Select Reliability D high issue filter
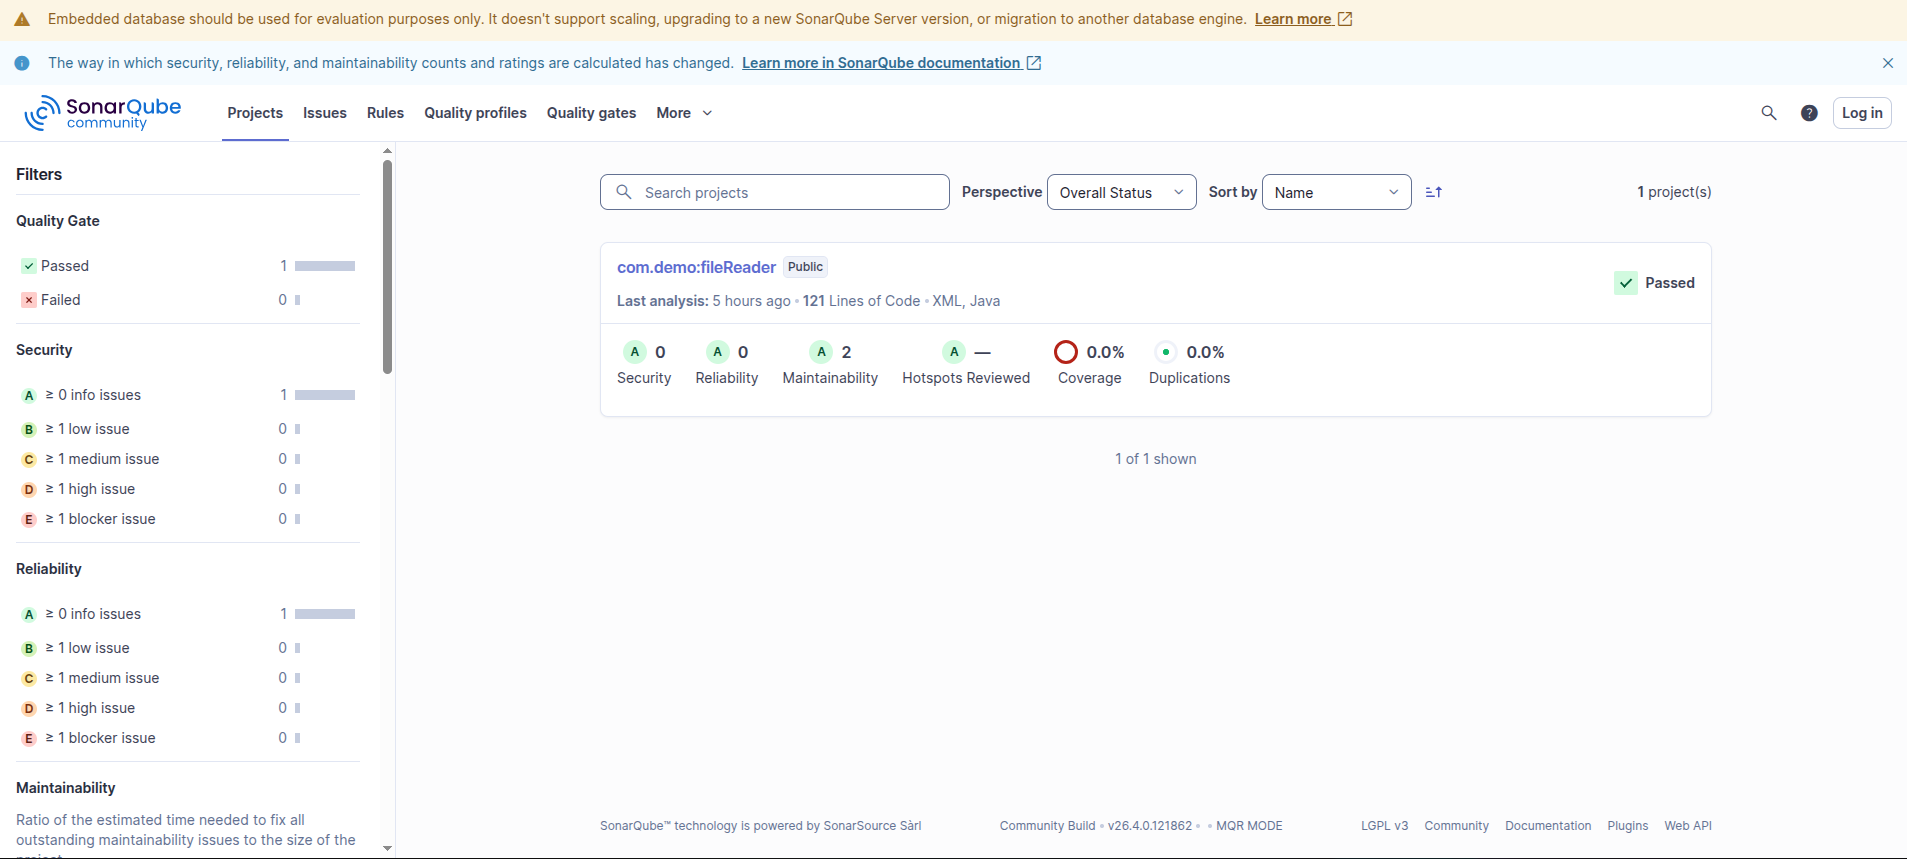1907x859 pixels. pyautogui.click(x=186, y=708)
